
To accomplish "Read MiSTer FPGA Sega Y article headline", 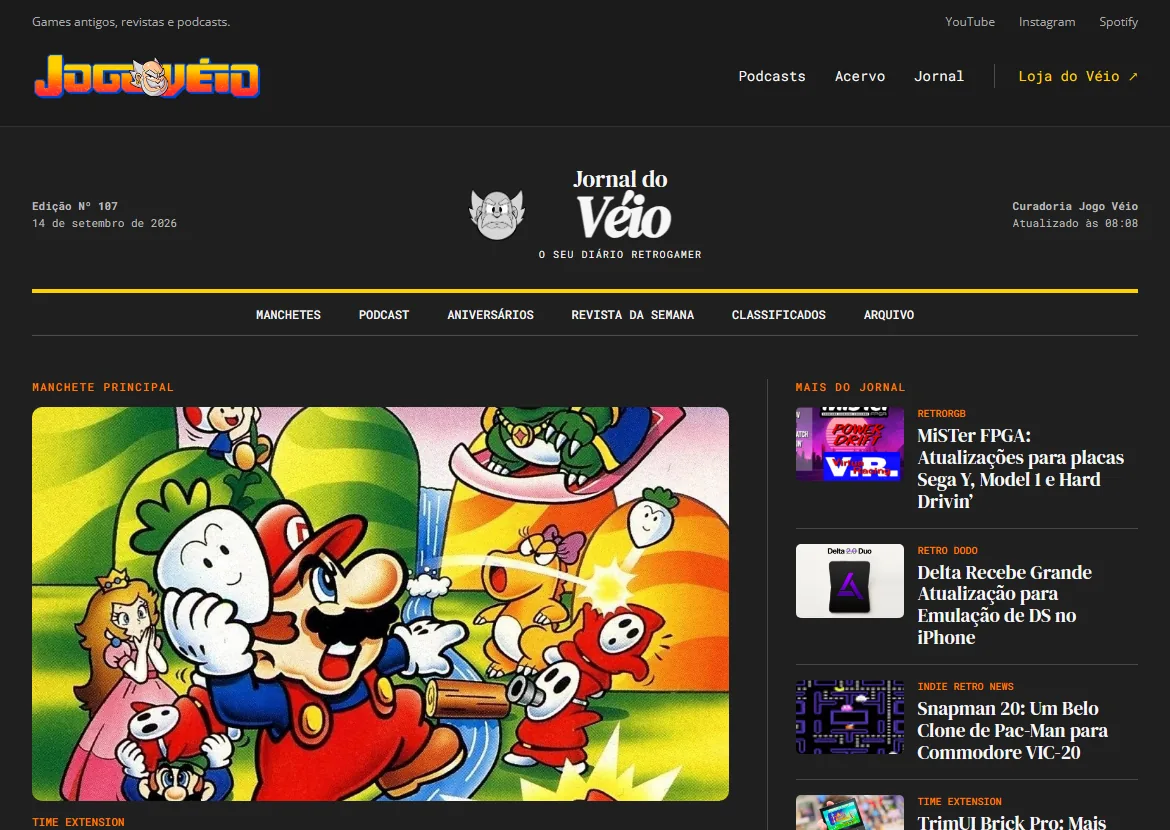I will tap(1020, 468).
